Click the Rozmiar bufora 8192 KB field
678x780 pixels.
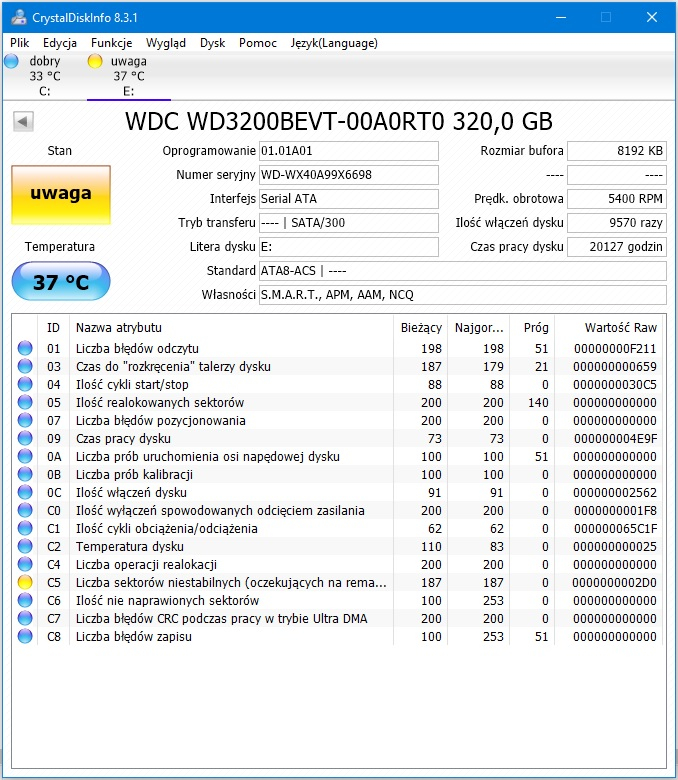click(617, 151)
